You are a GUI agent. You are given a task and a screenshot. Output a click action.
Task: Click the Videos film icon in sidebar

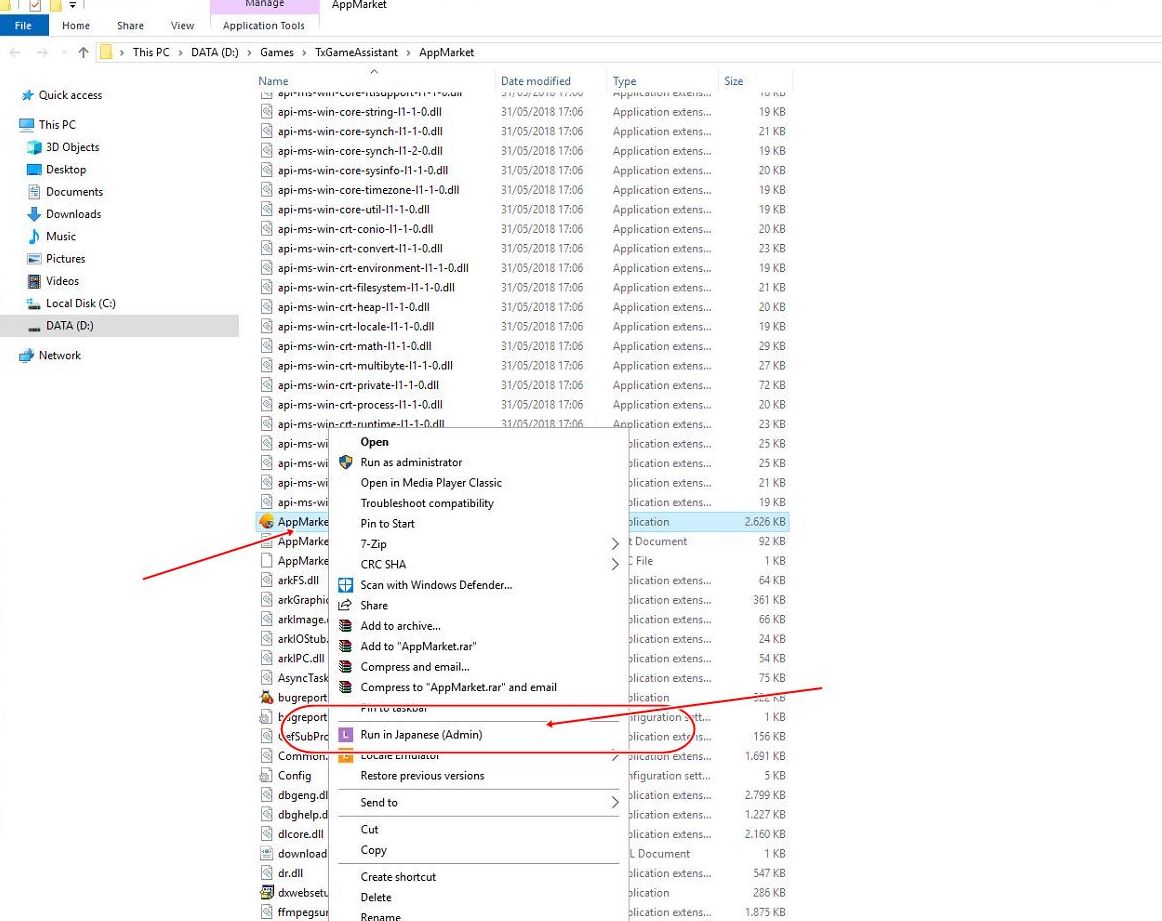[34, 281]
